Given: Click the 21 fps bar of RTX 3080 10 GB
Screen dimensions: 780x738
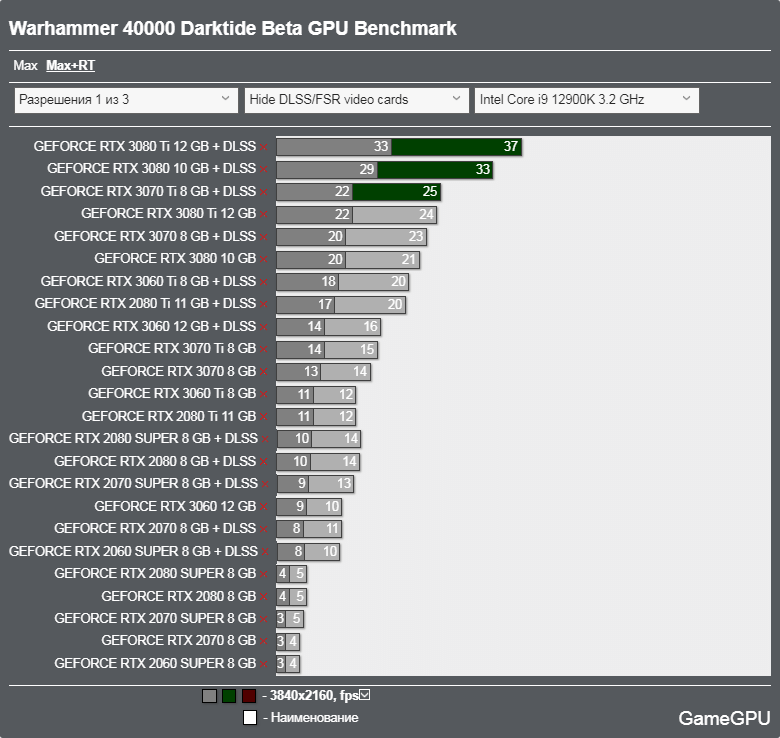Looking at the screenshot, I should [x=383, y=259].
